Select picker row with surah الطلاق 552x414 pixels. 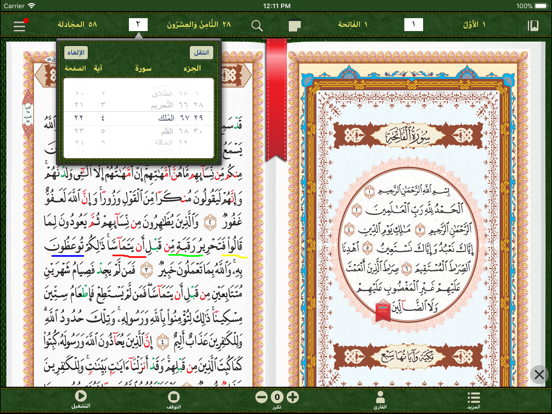(x=139, y=94)
